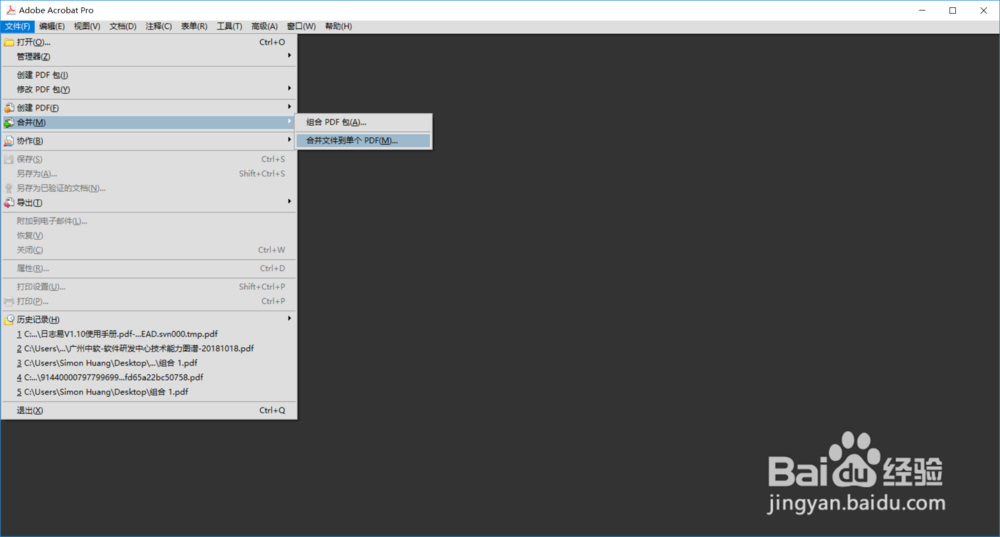Choose 打开(O)... from File menu
The width and height of the screenshot is (1000, 537).
pos(149,42)
